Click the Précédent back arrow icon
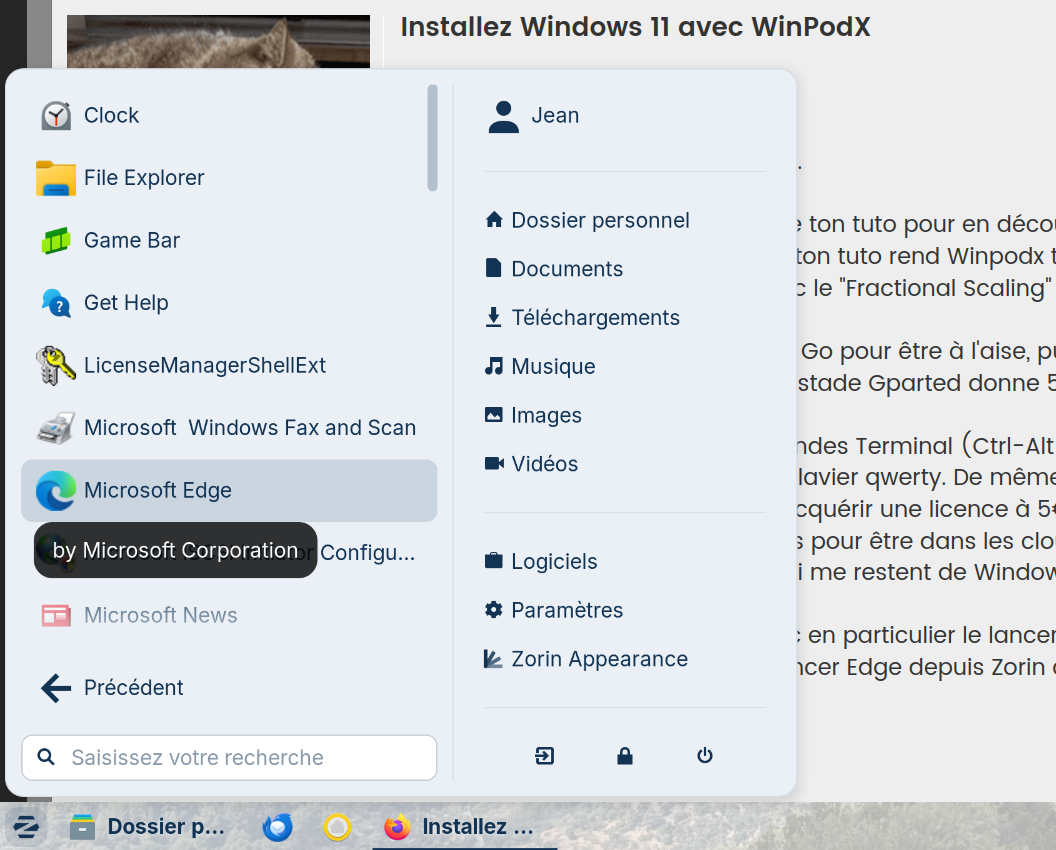Image resolution: width=1056 pixels, height=850 pixels. (x=56, y=688)
